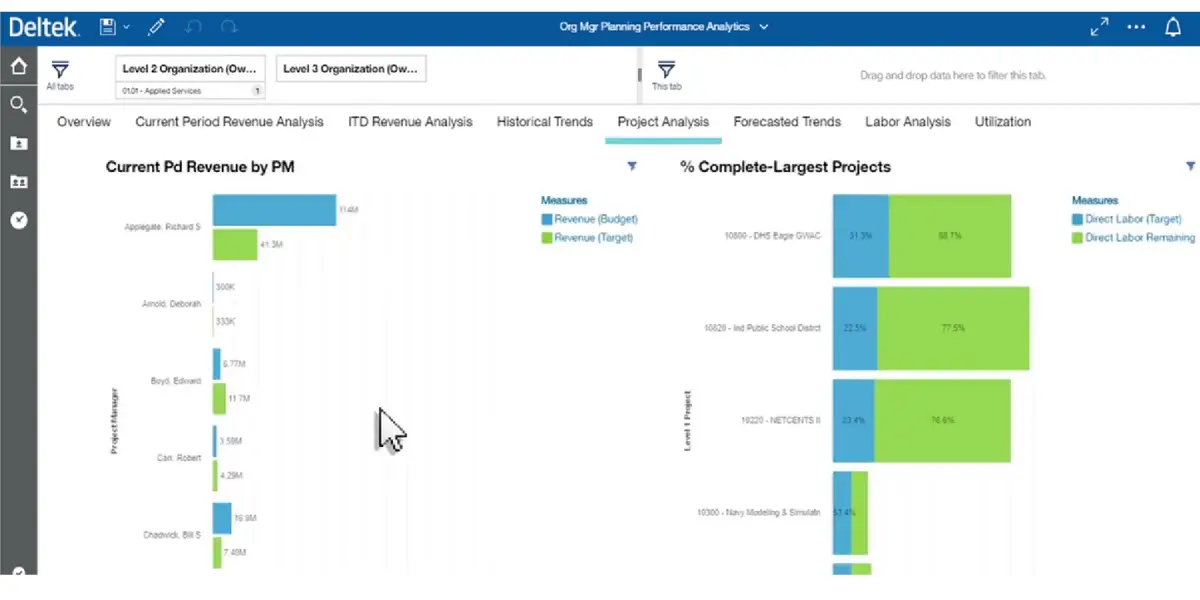Screen dimensions: 1200x600
Task: Click the 77.5% green segment for Ind Public School
Action: point(953,328)
